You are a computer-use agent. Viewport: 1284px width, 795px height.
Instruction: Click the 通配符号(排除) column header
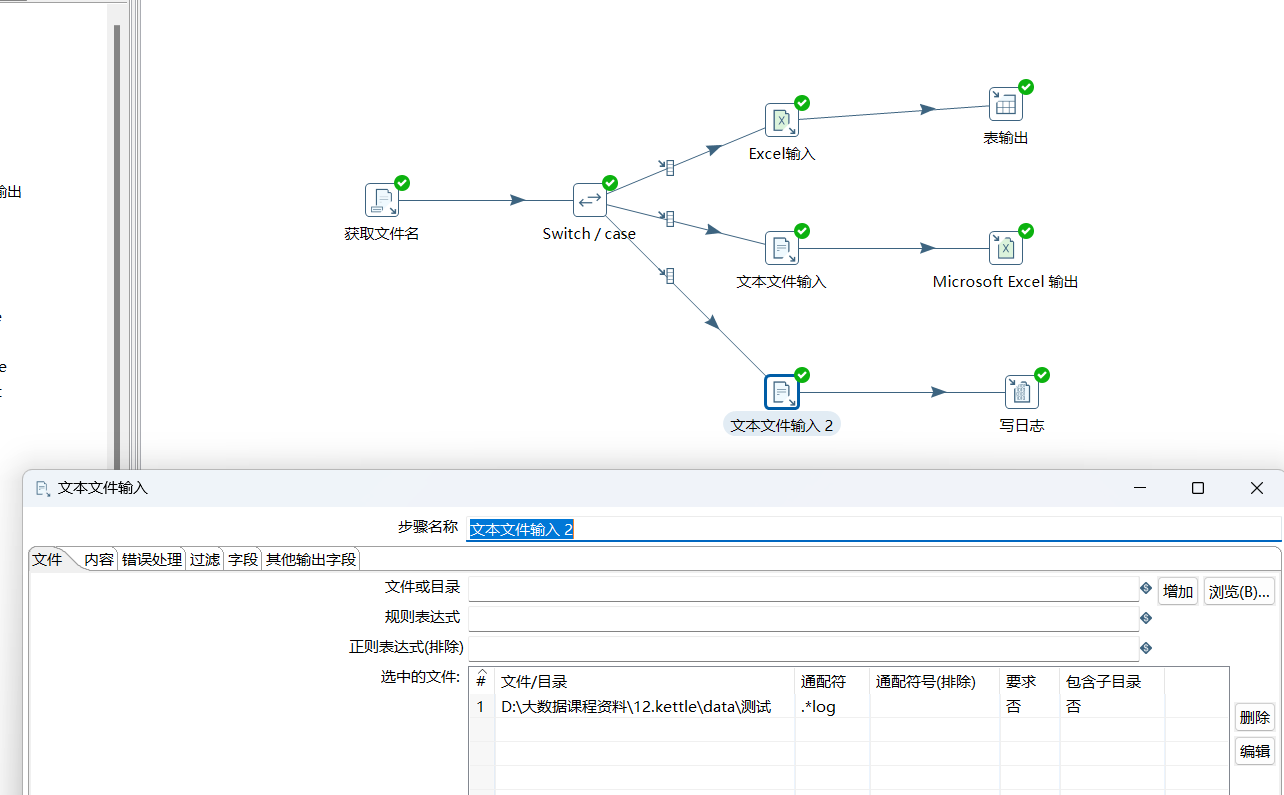coord(935,681)
